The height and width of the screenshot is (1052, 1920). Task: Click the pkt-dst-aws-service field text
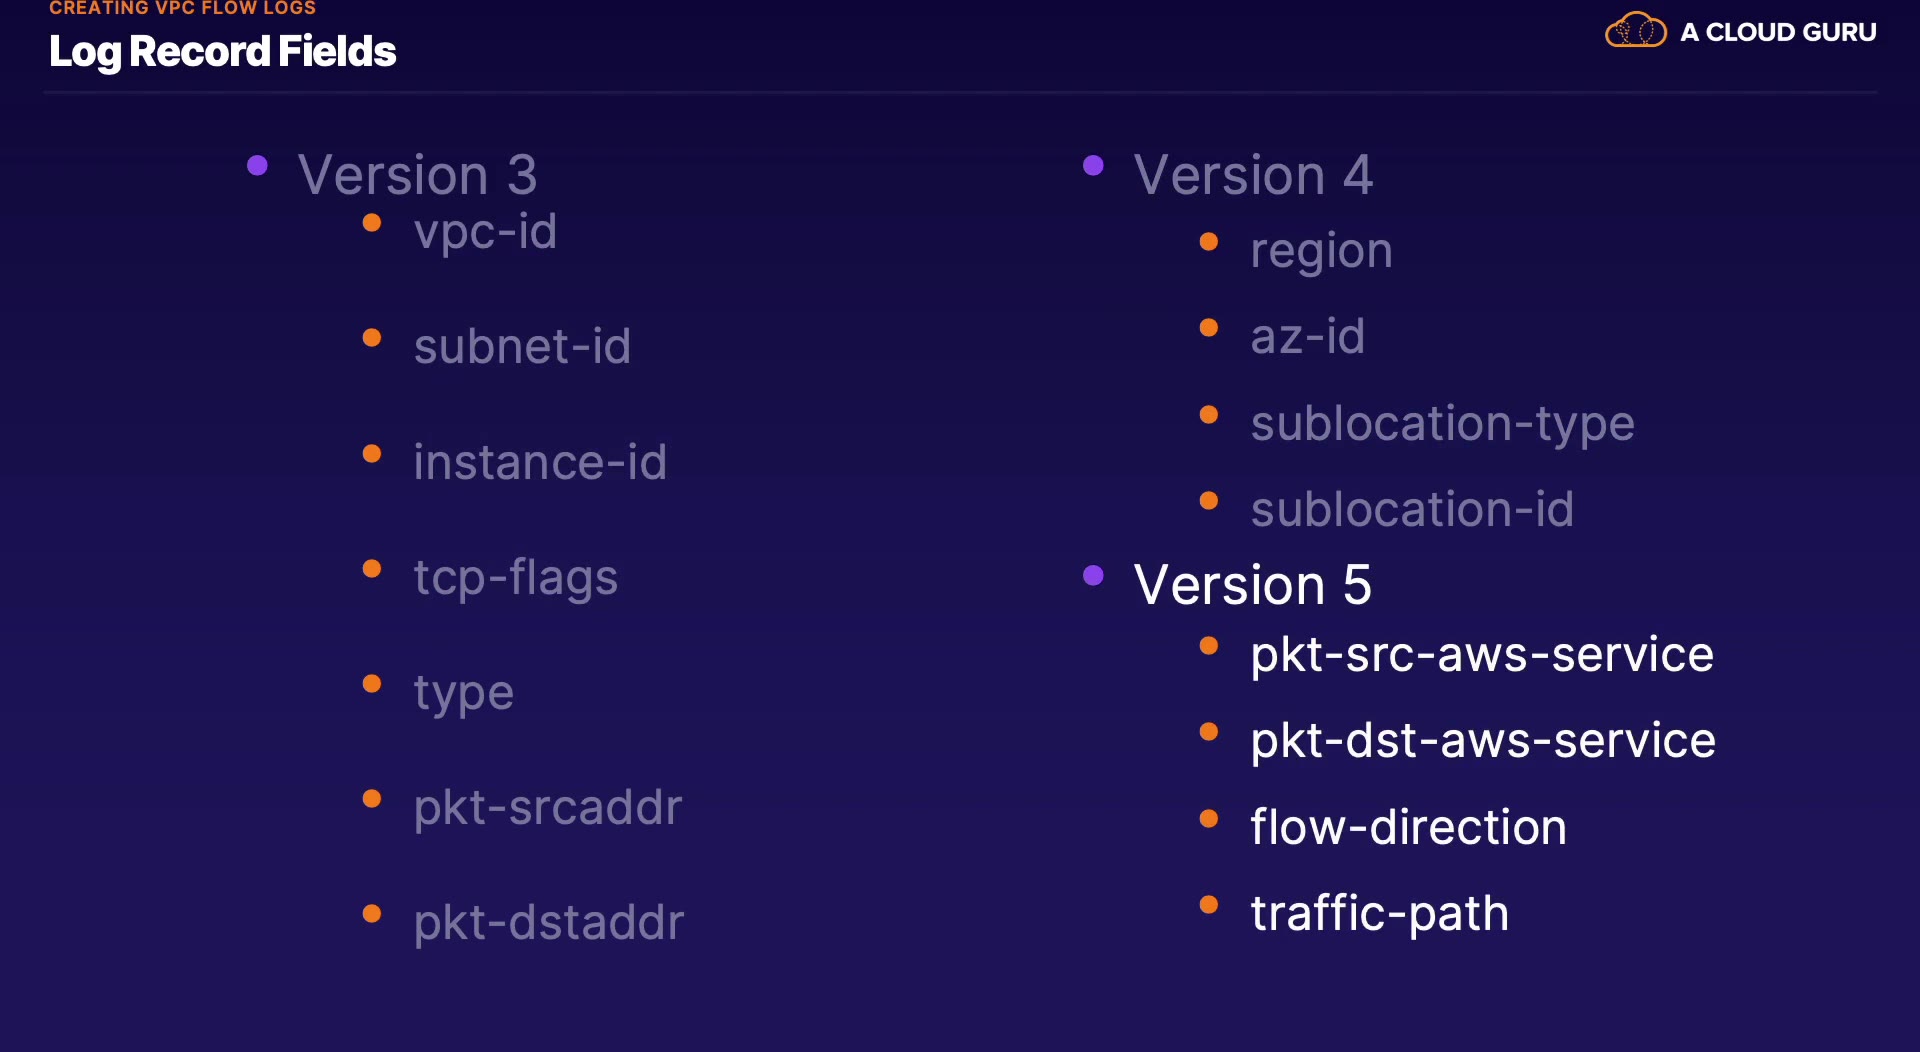click(x=1483, y=741)
